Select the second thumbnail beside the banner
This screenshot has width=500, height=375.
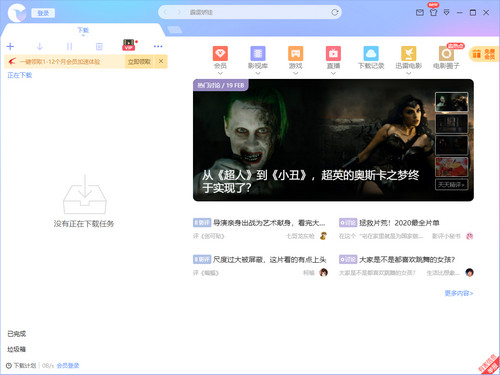click(452, 124)
